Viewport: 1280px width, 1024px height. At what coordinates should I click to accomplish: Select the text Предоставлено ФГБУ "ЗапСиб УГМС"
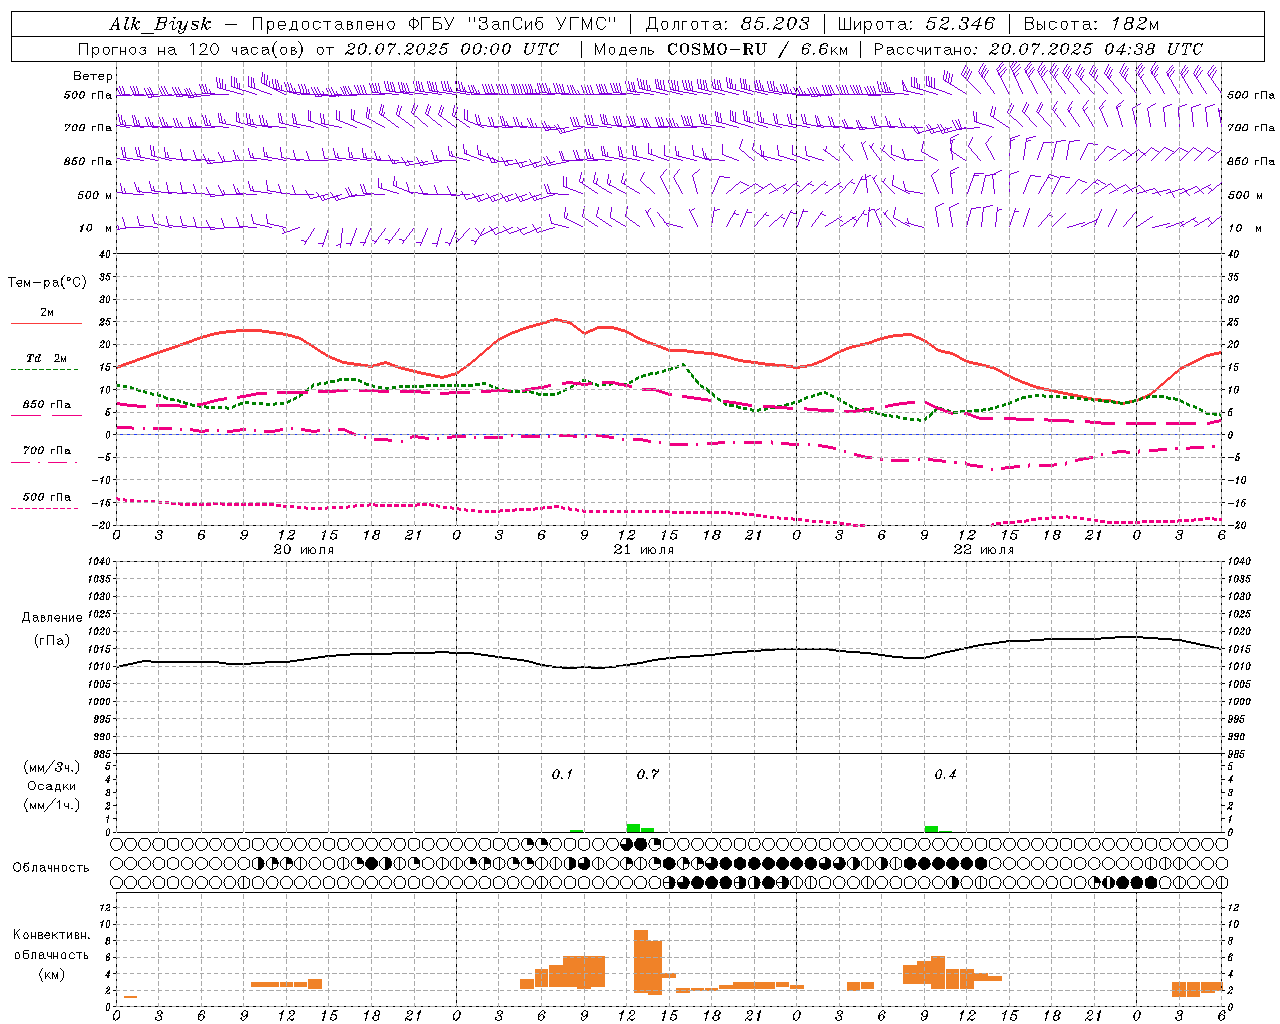click(434, 25)
